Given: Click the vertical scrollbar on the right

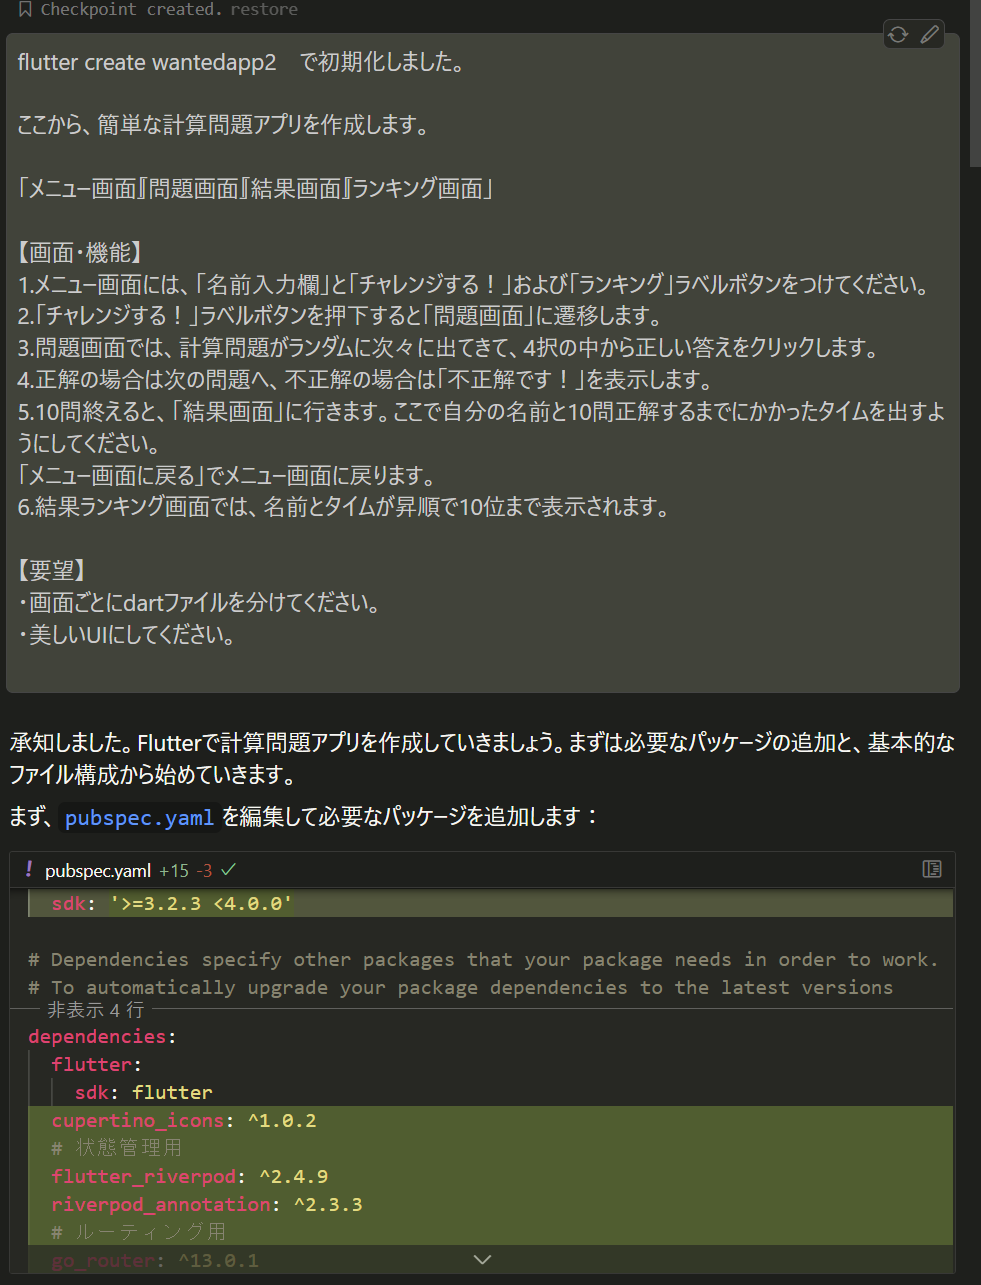Looking at the screenshot, I should coord(975,80).
